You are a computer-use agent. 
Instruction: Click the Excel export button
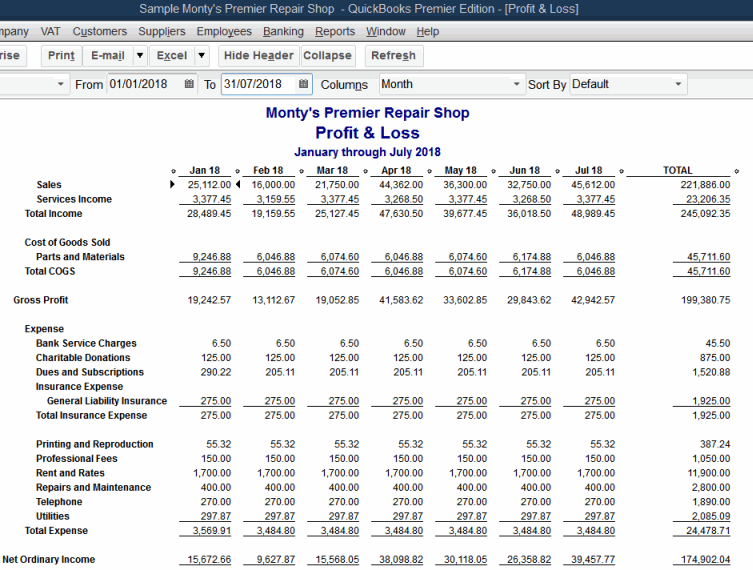click(172, 56)
